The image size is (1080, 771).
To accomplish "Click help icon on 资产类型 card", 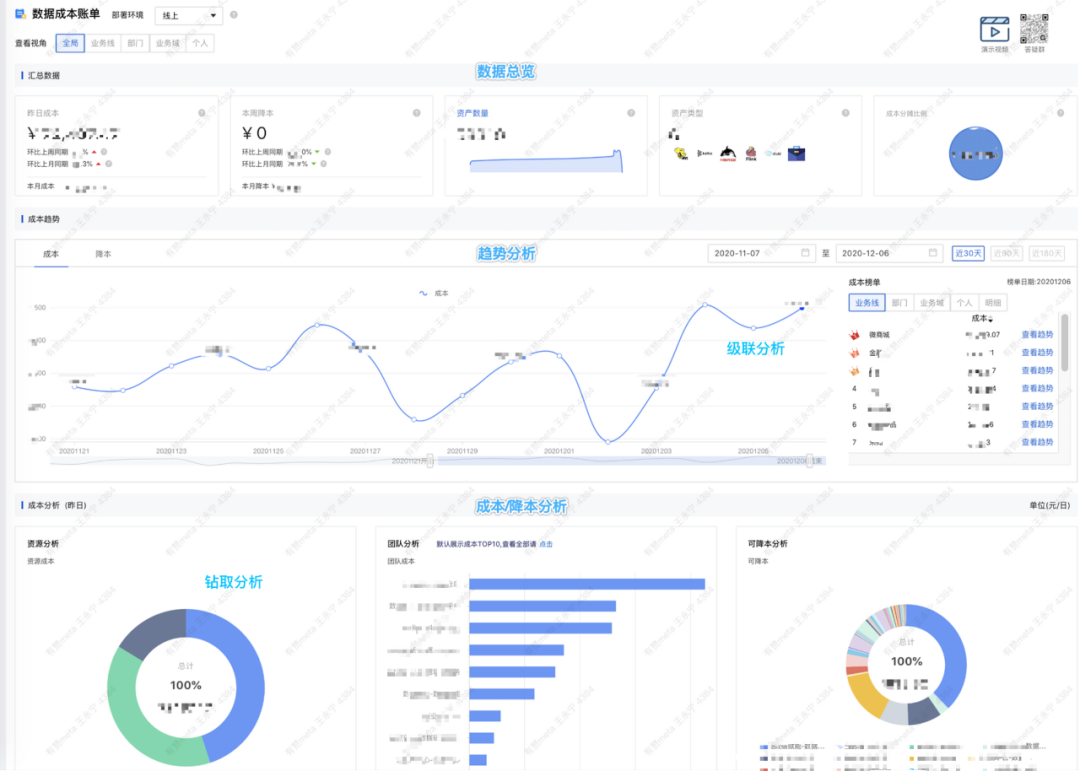I will [x=846, y=113].
